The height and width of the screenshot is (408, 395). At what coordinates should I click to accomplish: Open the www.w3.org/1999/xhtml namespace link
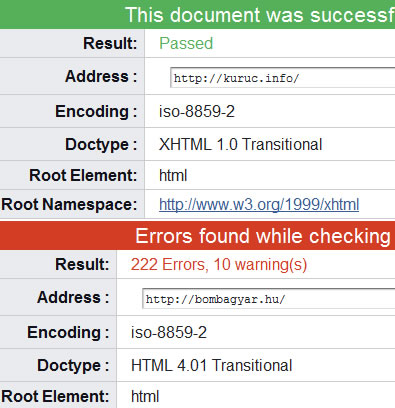(259, 204)
